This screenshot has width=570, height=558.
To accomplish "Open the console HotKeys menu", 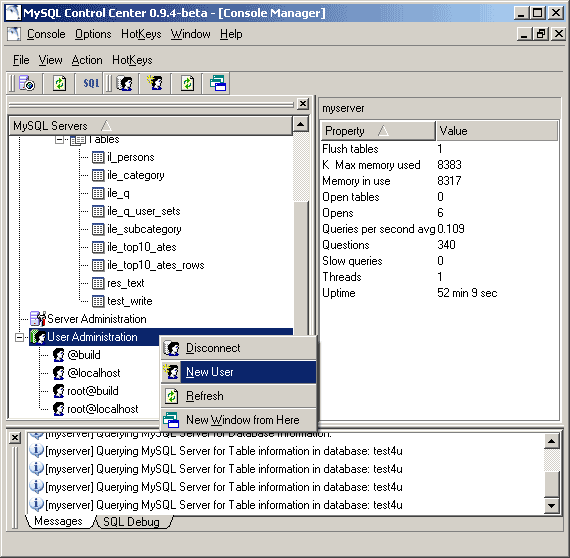I will (x=132, y=60).
